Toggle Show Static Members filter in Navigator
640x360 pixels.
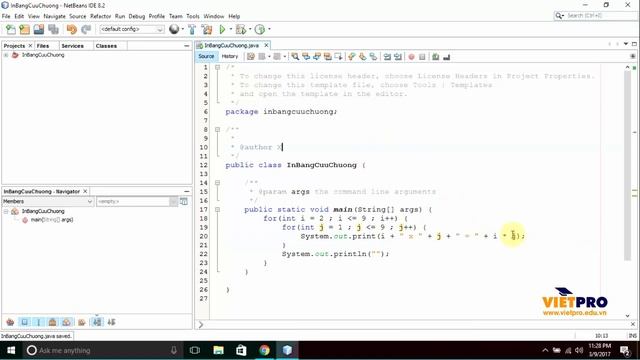39,322
